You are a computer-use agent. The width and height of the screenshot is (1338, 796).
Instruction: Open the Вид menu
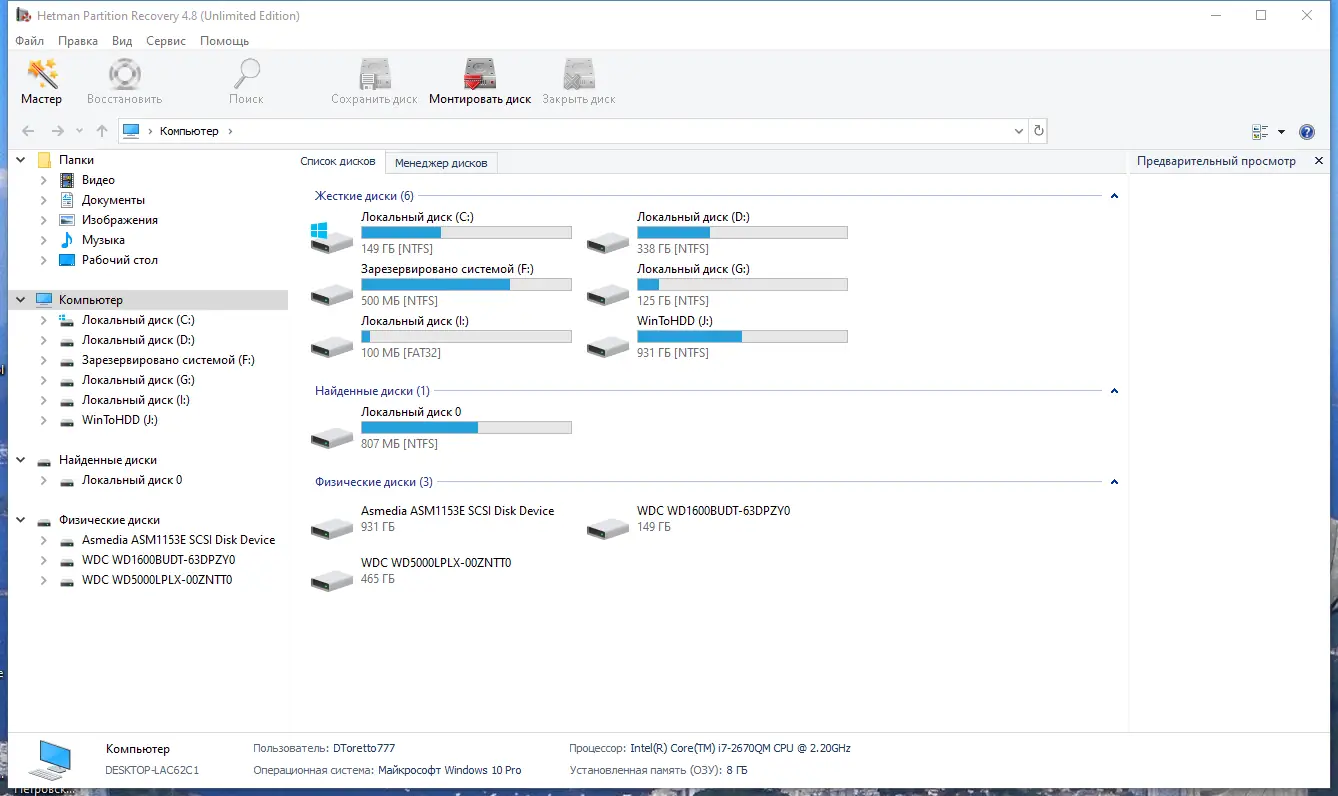point(122,41)
